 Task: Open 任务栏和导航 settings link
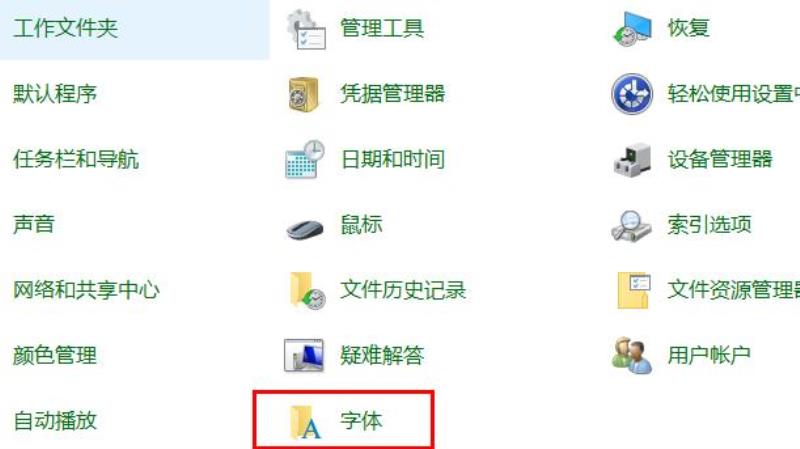tap(76, 159)
